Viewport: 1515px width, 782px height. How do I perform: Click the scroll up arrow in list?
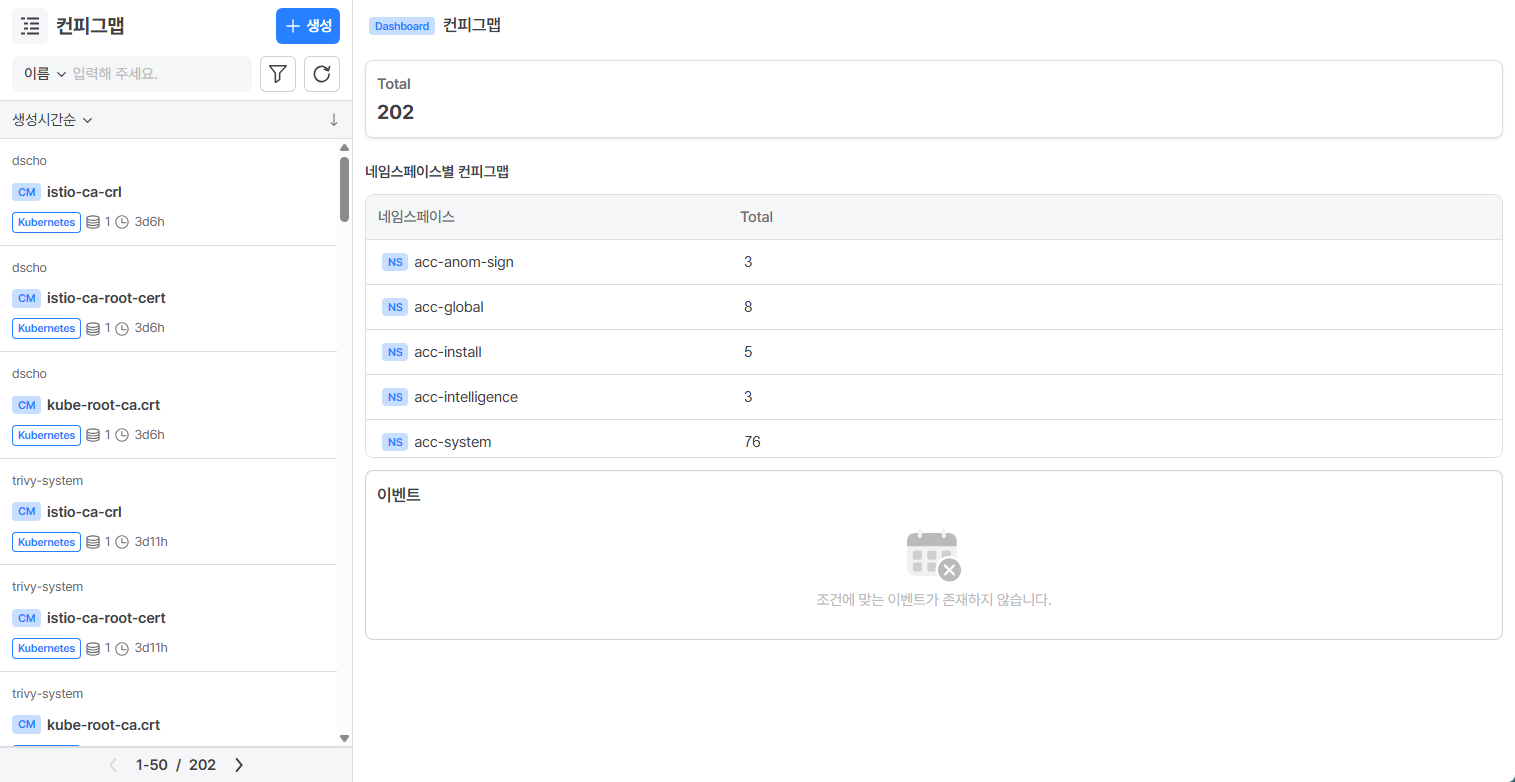[345, 147]
